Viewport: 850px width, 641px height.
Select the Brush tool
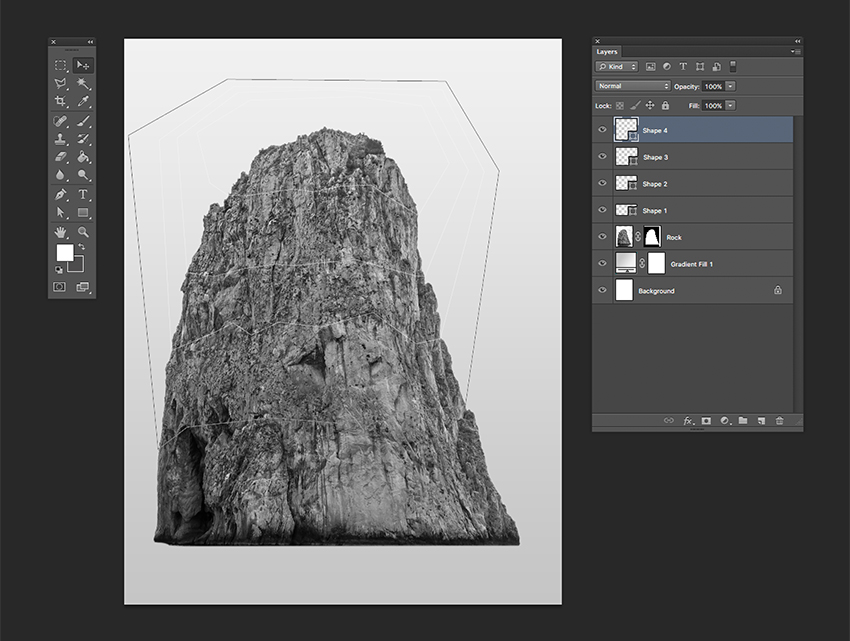click(83, 121)
